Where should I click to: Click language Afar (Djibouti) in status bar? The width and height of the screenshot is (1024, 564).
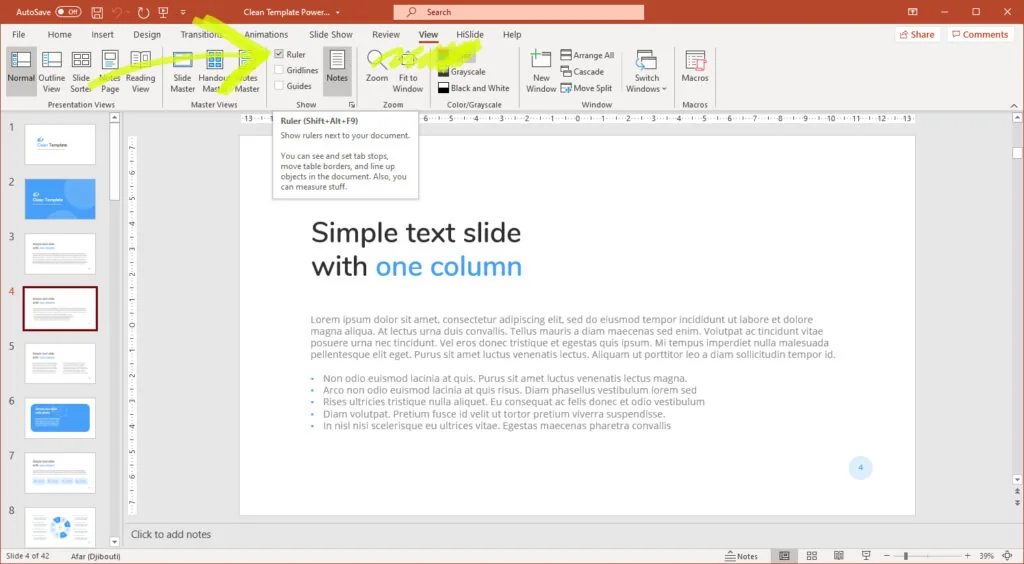pyautogui.click(x=95, y=556)
